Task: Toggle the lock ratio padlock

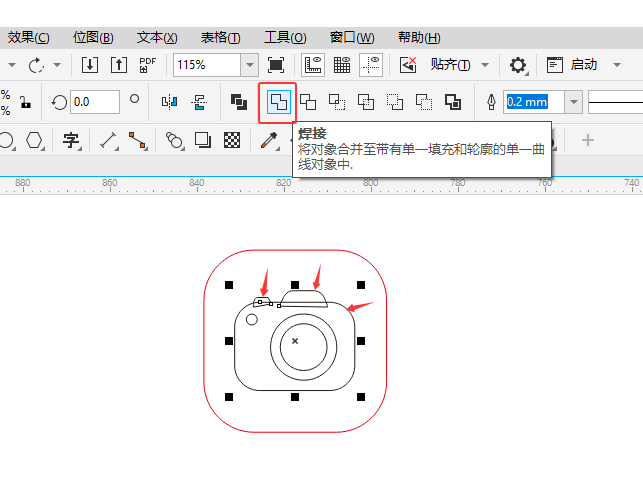Action: tap(25, 102)
